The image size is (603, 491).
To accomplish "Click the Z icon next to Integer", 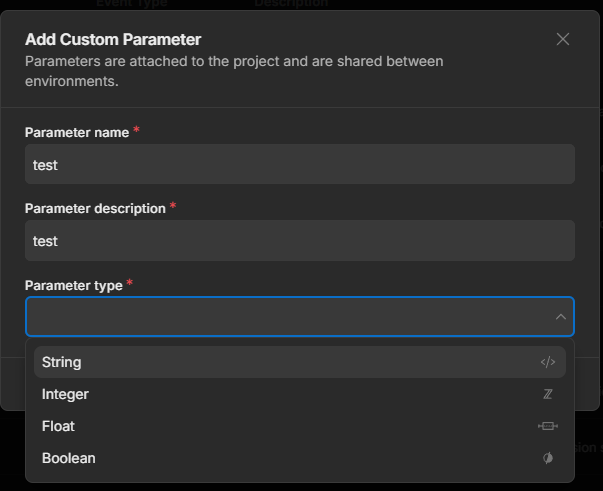I will [x=547, y=394].
